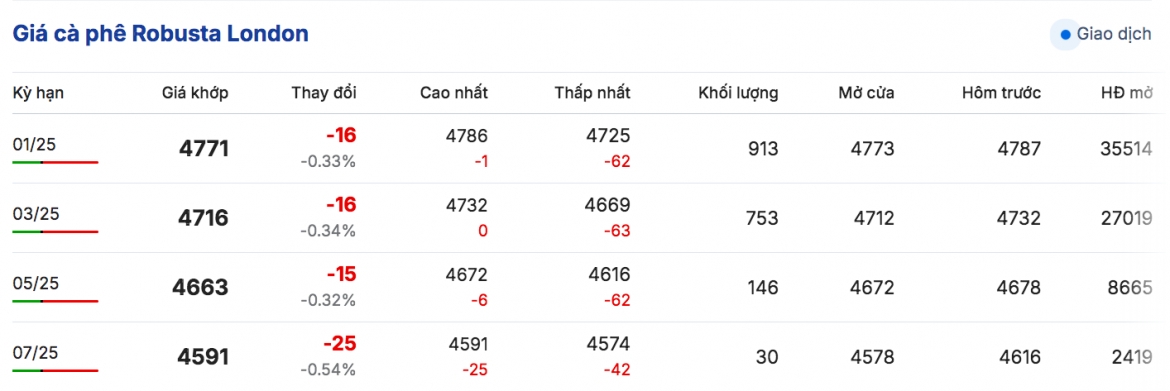Select the 07/25 contract term
This screenshot has width=1170, height=391.
[x=36, y=352]
